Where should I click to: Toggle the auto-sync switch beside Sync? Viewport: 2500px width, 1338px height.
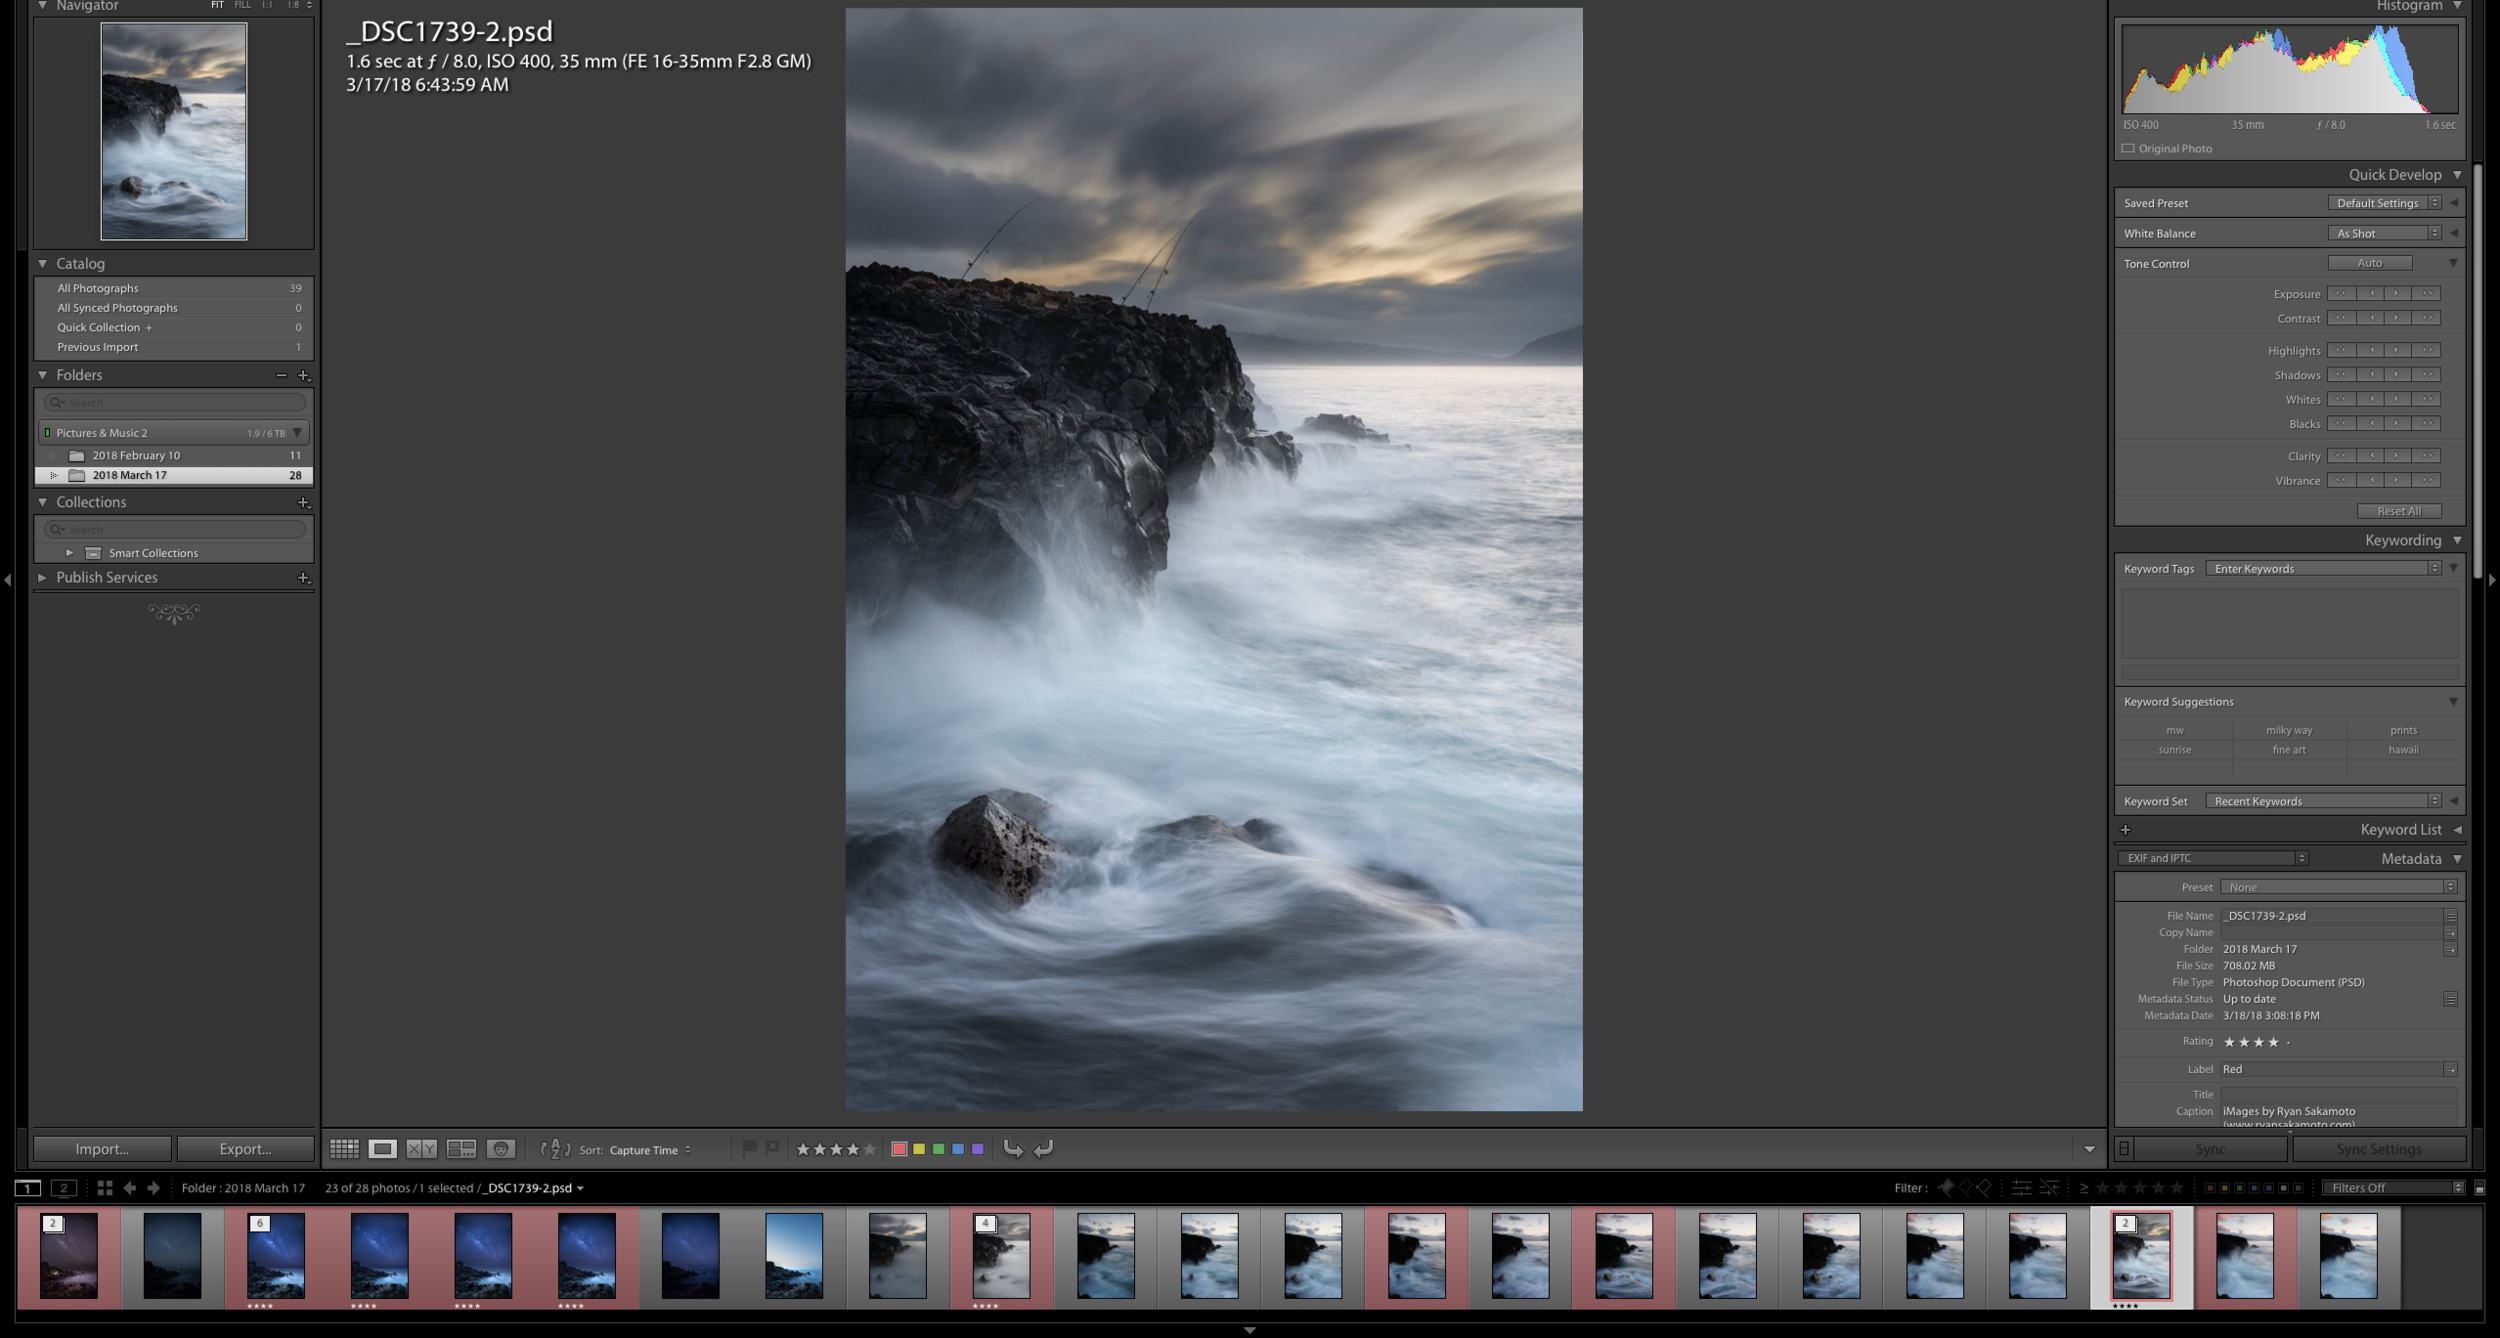coord(2124,1149)
